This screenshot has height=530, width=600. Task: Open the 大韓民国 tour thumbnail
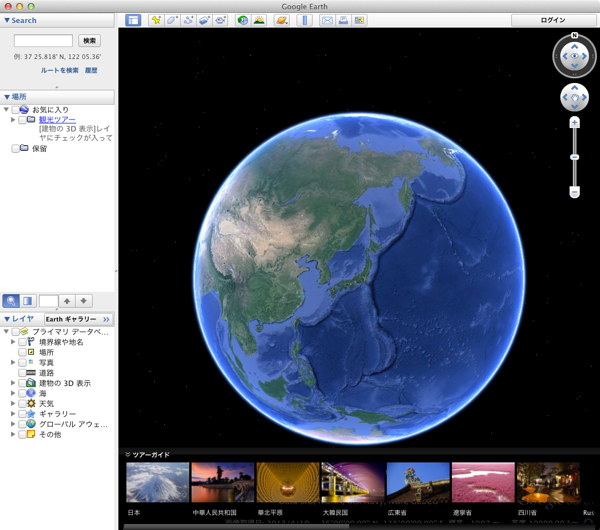pyautogui.click(x=353, y=482)
